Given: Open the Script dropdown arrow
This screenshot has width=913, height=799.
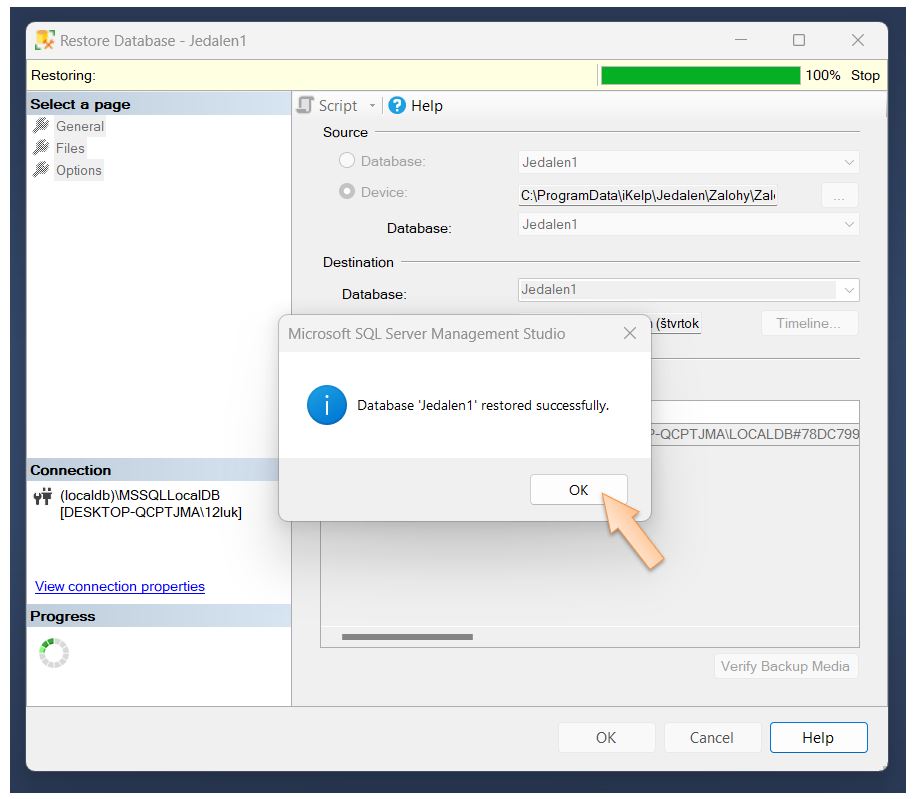Looking at the screenshot, I should (x=372, y=106).
